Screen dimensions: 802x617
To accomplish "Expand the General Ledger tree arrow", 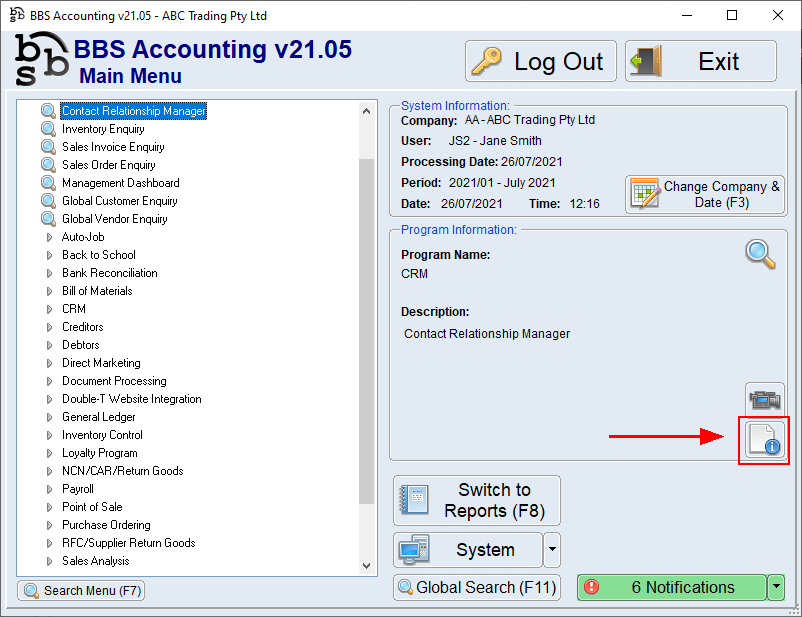I will point(49,417).
